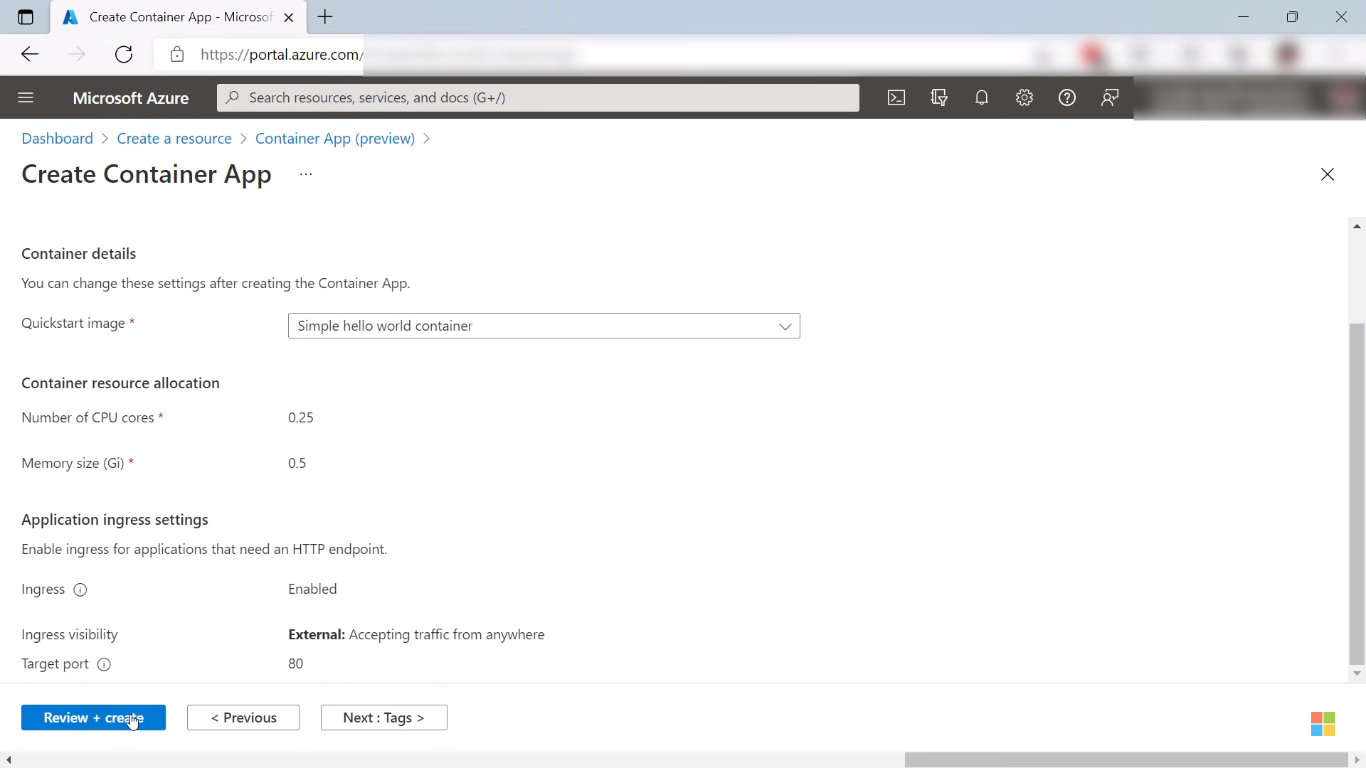Go home via Microsoft Azure logo

coord(130,97)
